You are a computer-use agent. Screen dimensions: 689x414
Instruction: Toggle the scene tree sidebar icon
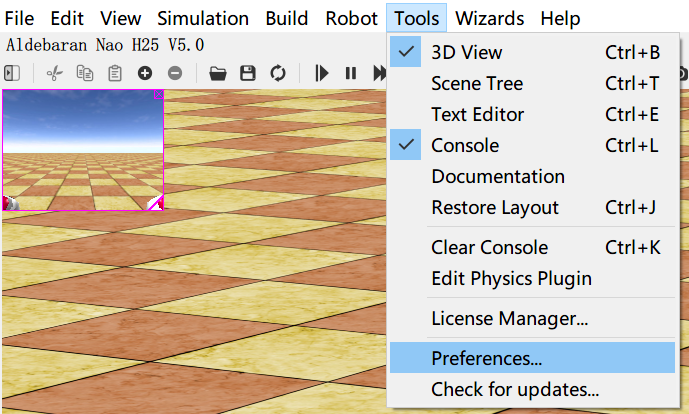[12, 73]
